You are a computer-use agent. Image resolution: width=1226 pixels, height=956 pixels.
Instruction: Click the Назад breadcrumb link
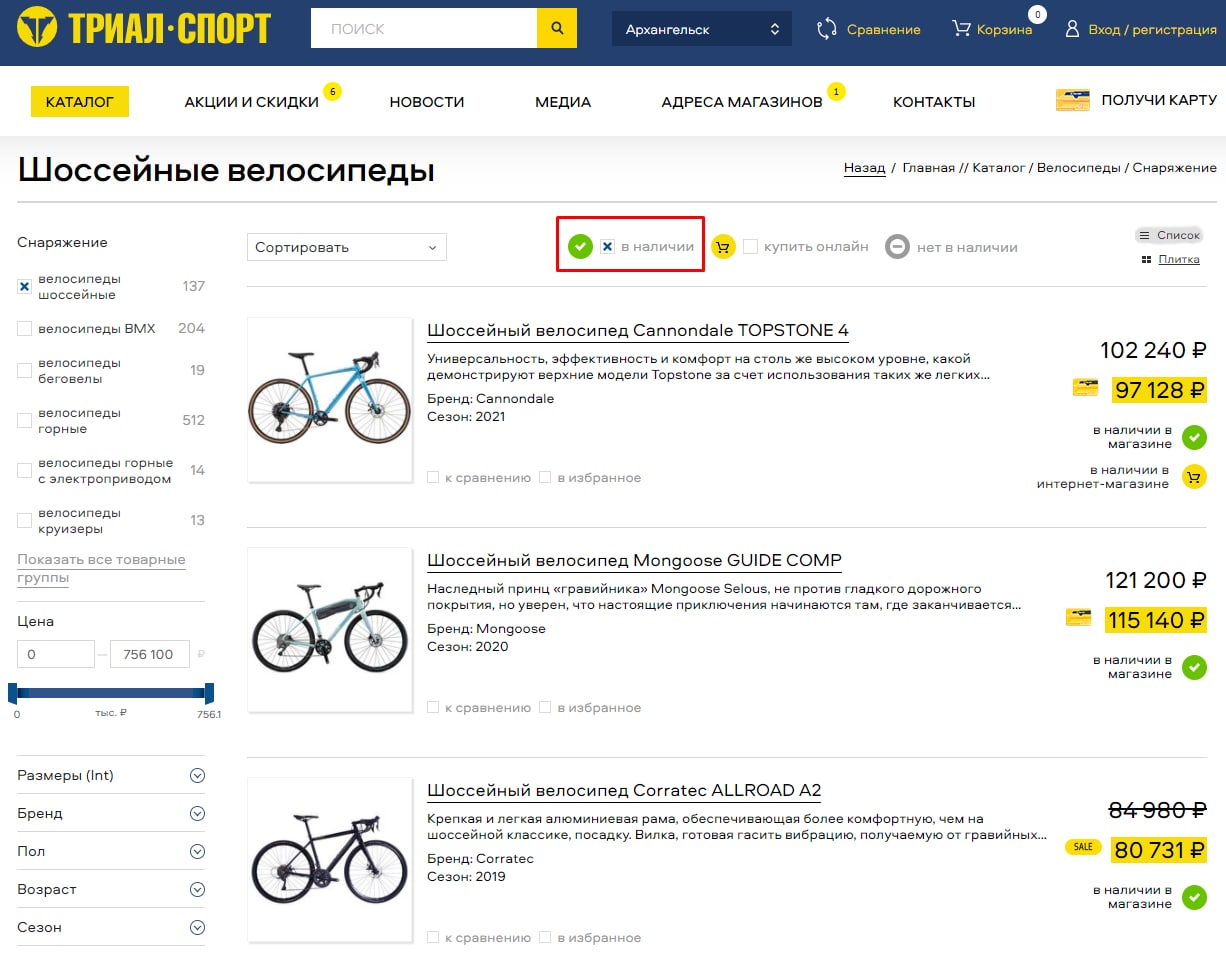pyautogui.click(x=865, y=168)
